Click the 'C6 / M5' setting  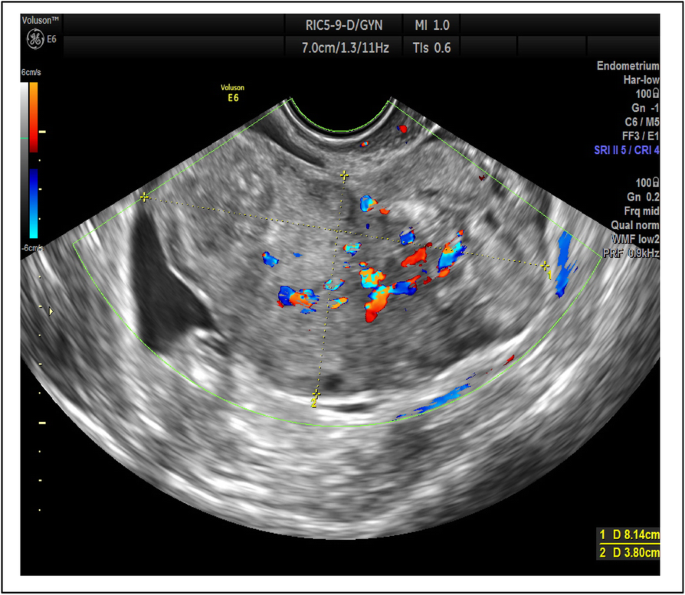tap(642, 122)
